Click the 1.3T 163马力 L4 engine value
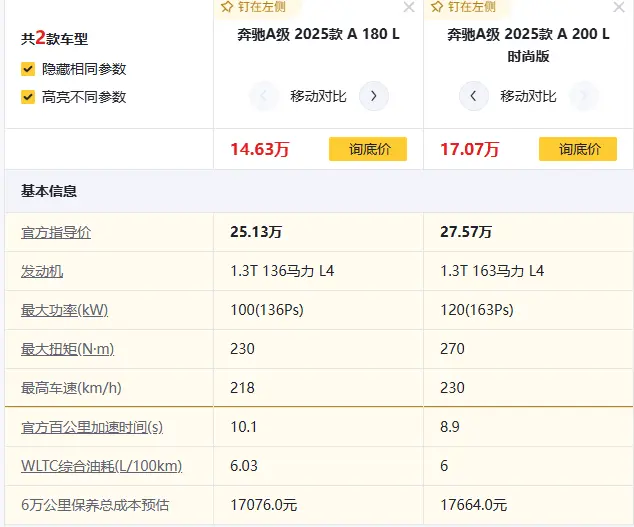Viewport: 634px width, 527px height. pos(492,271)
